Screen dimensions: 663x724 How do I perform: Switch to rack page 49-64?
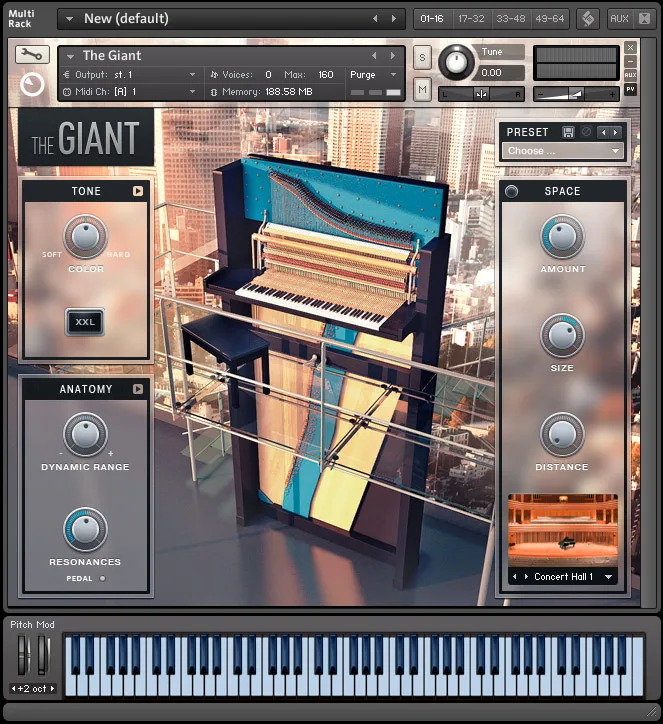click(x=549, y=18)
